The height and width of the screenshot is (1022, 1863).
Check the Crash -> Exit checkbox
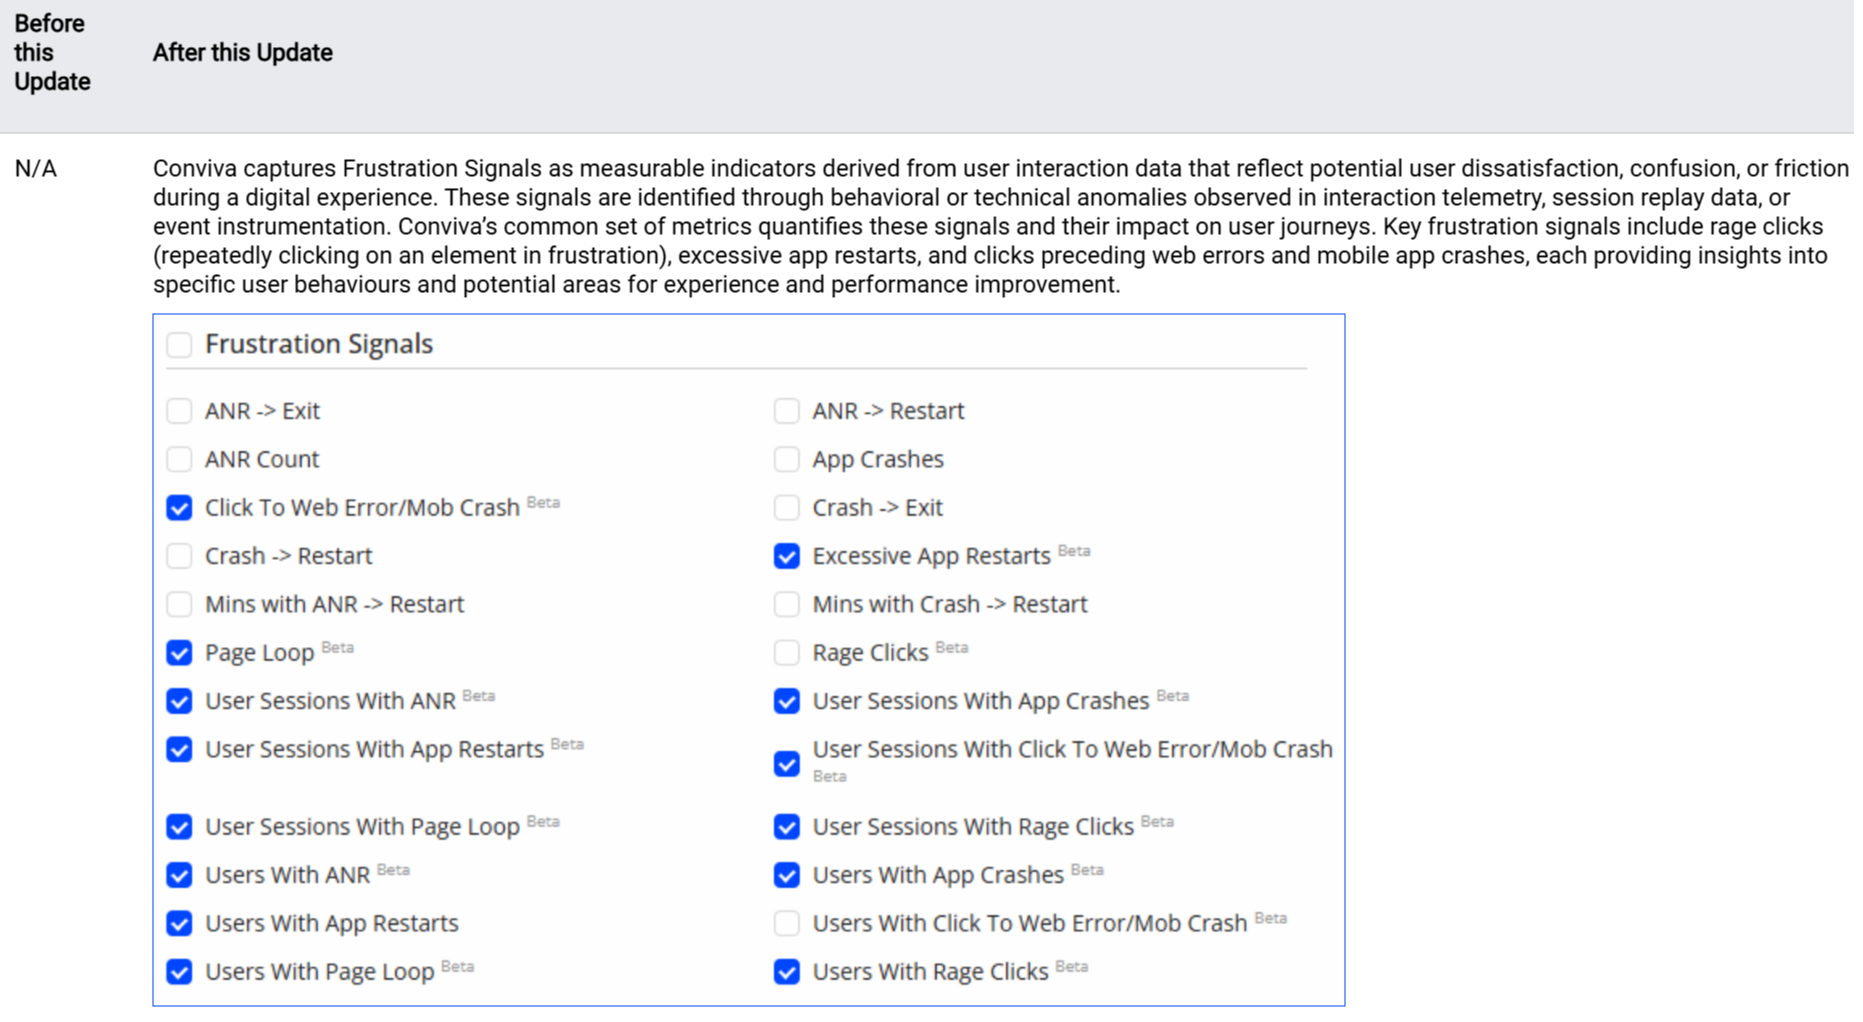tap(786, 508)
